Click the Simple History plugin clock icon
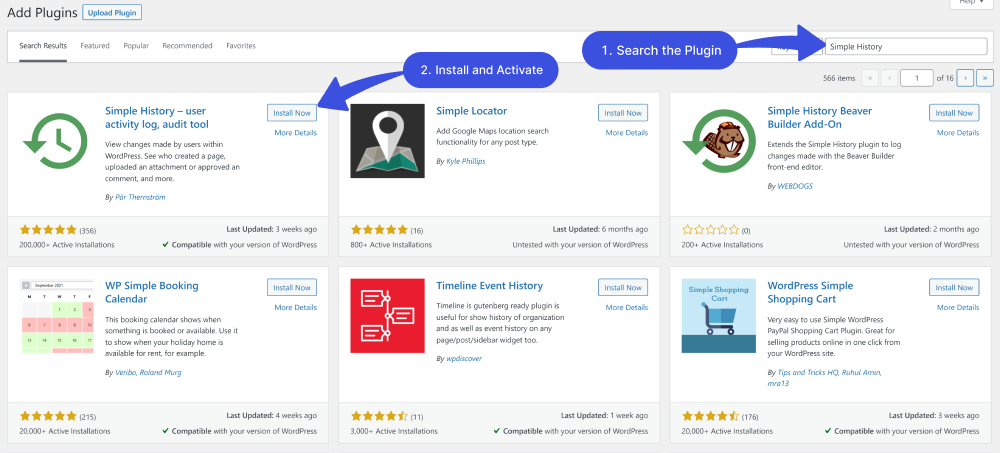1000x453 pixels. coord(56,140)
